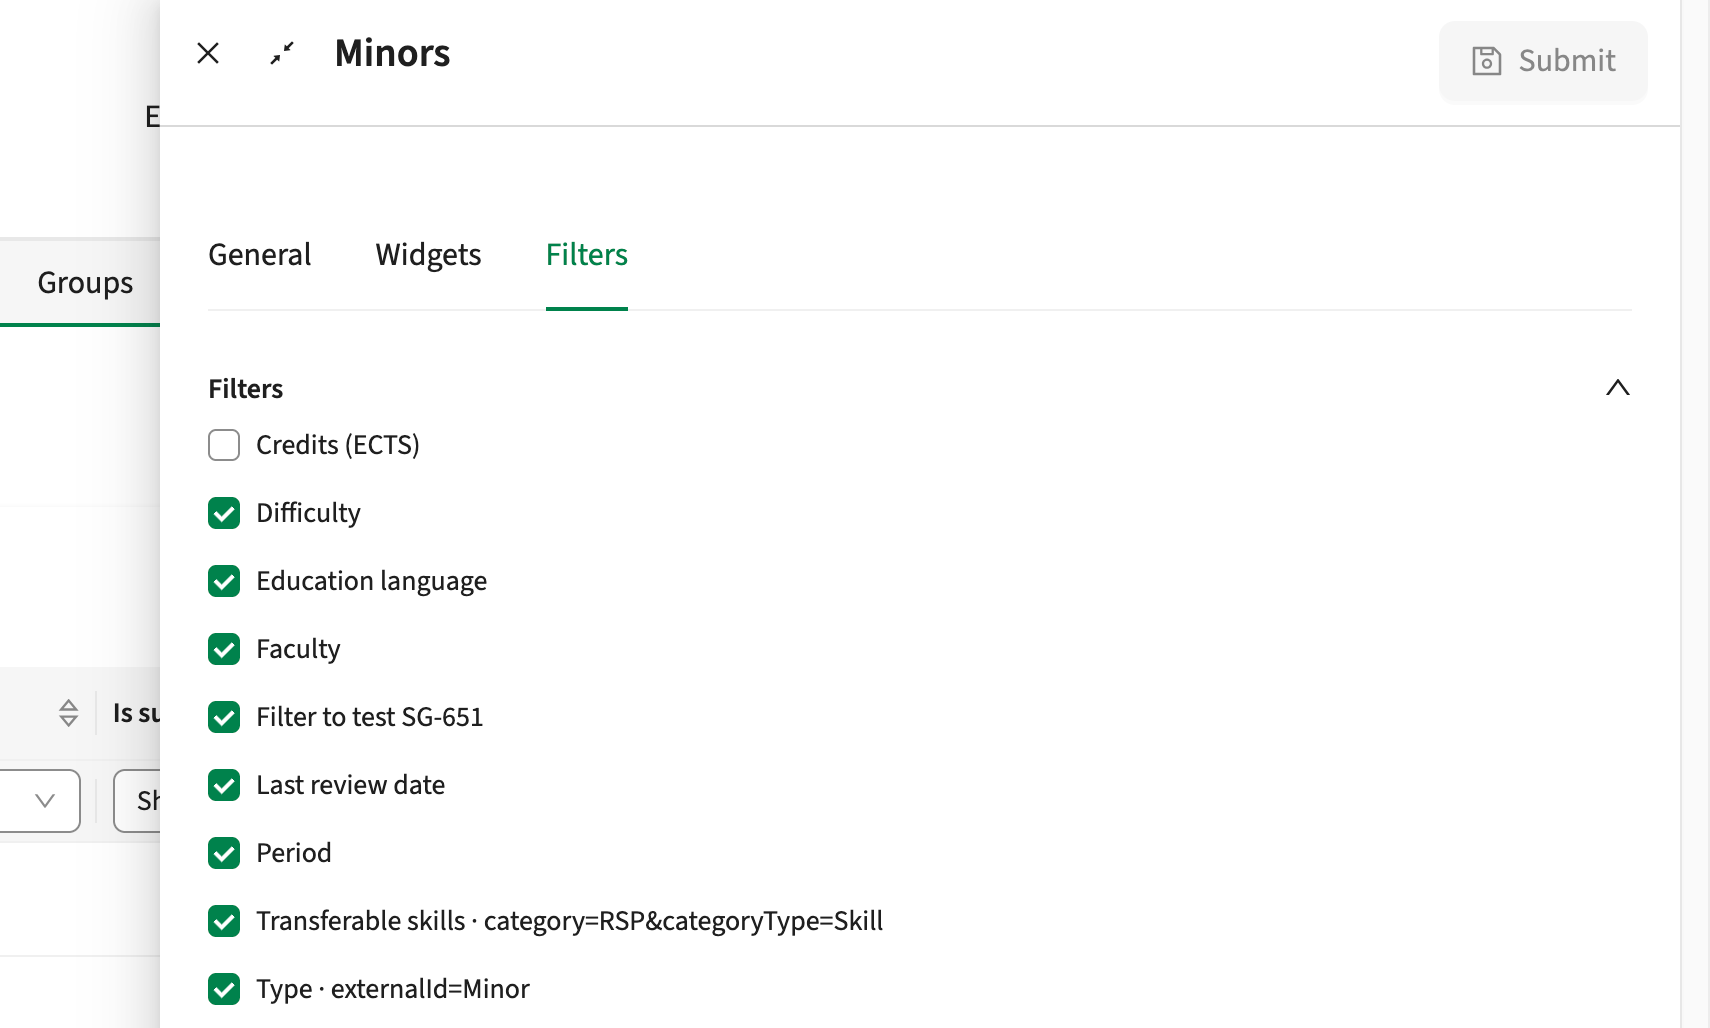Click the Submit save icon

click(x=1487, y=61)
